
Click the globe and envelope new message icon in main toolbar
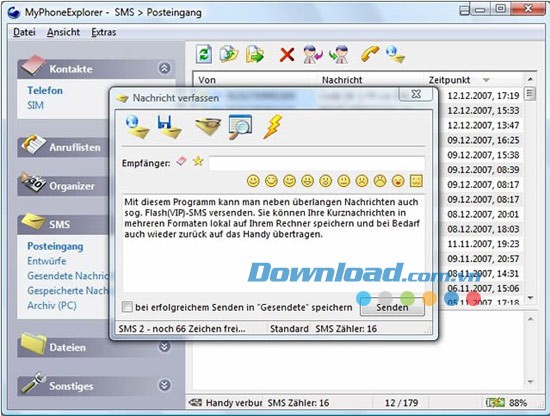pos(395,54)
